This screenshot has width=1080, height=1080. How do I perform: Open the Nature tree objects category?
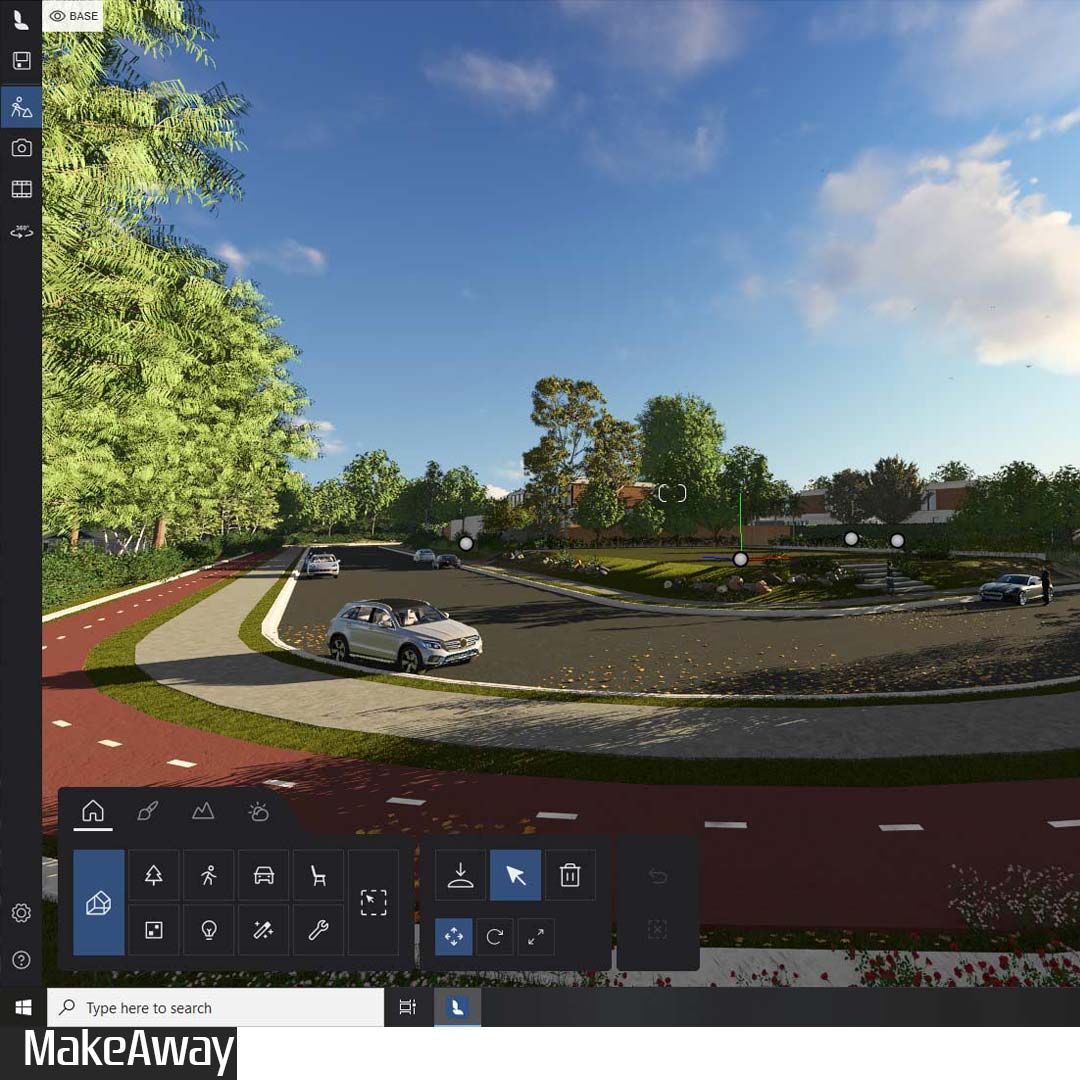pyautogui.click(x=153, y=876)
